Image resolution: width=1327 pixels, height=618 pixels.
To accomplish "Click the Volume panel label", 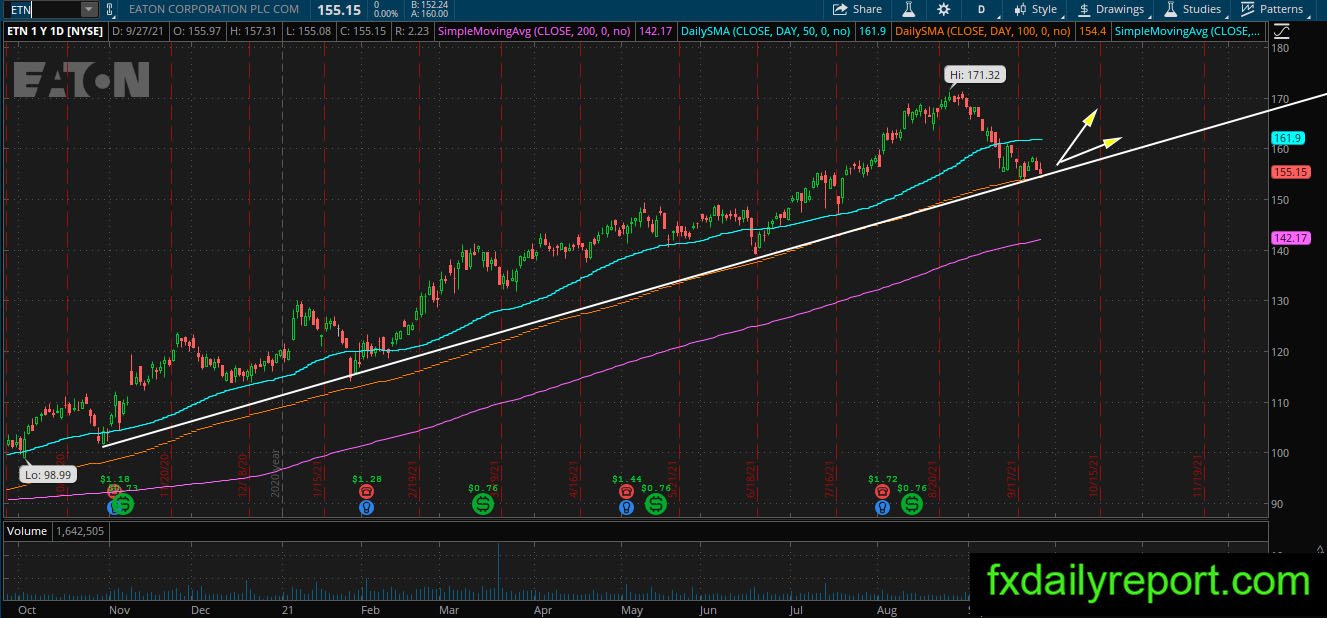I will 25,531.
